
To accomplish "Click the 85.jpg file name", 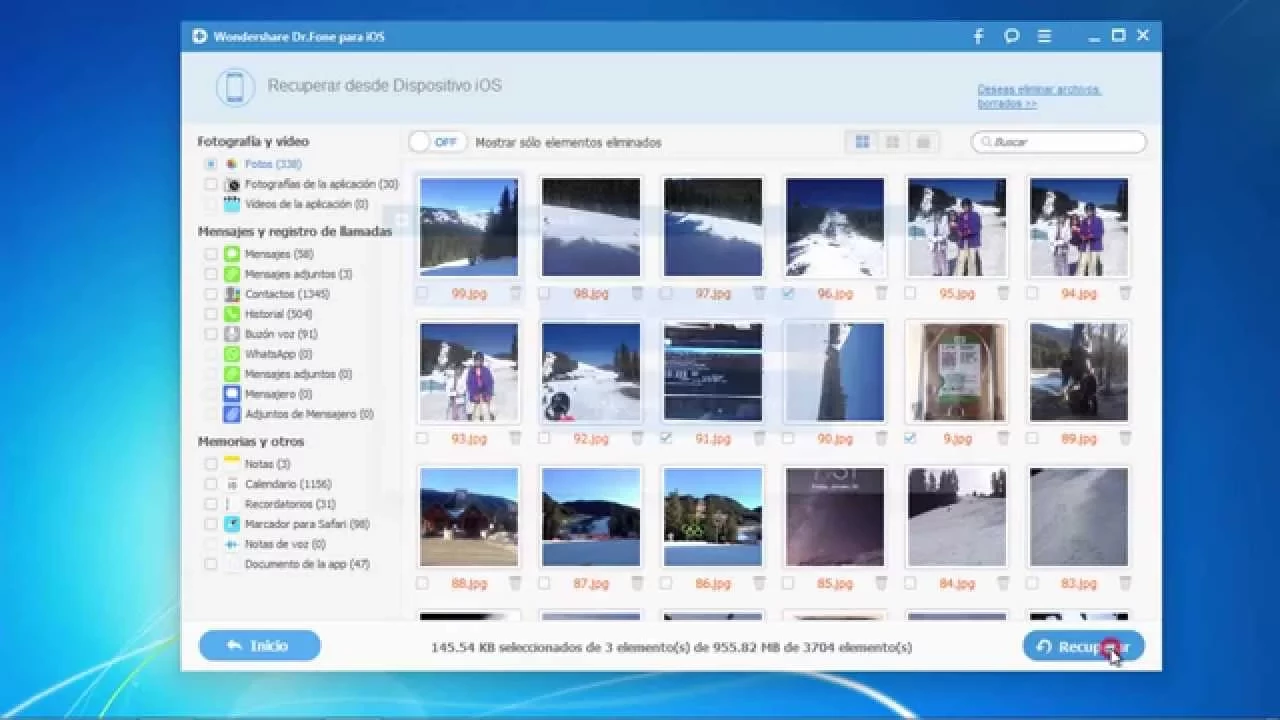I will [x=836, y=583].
